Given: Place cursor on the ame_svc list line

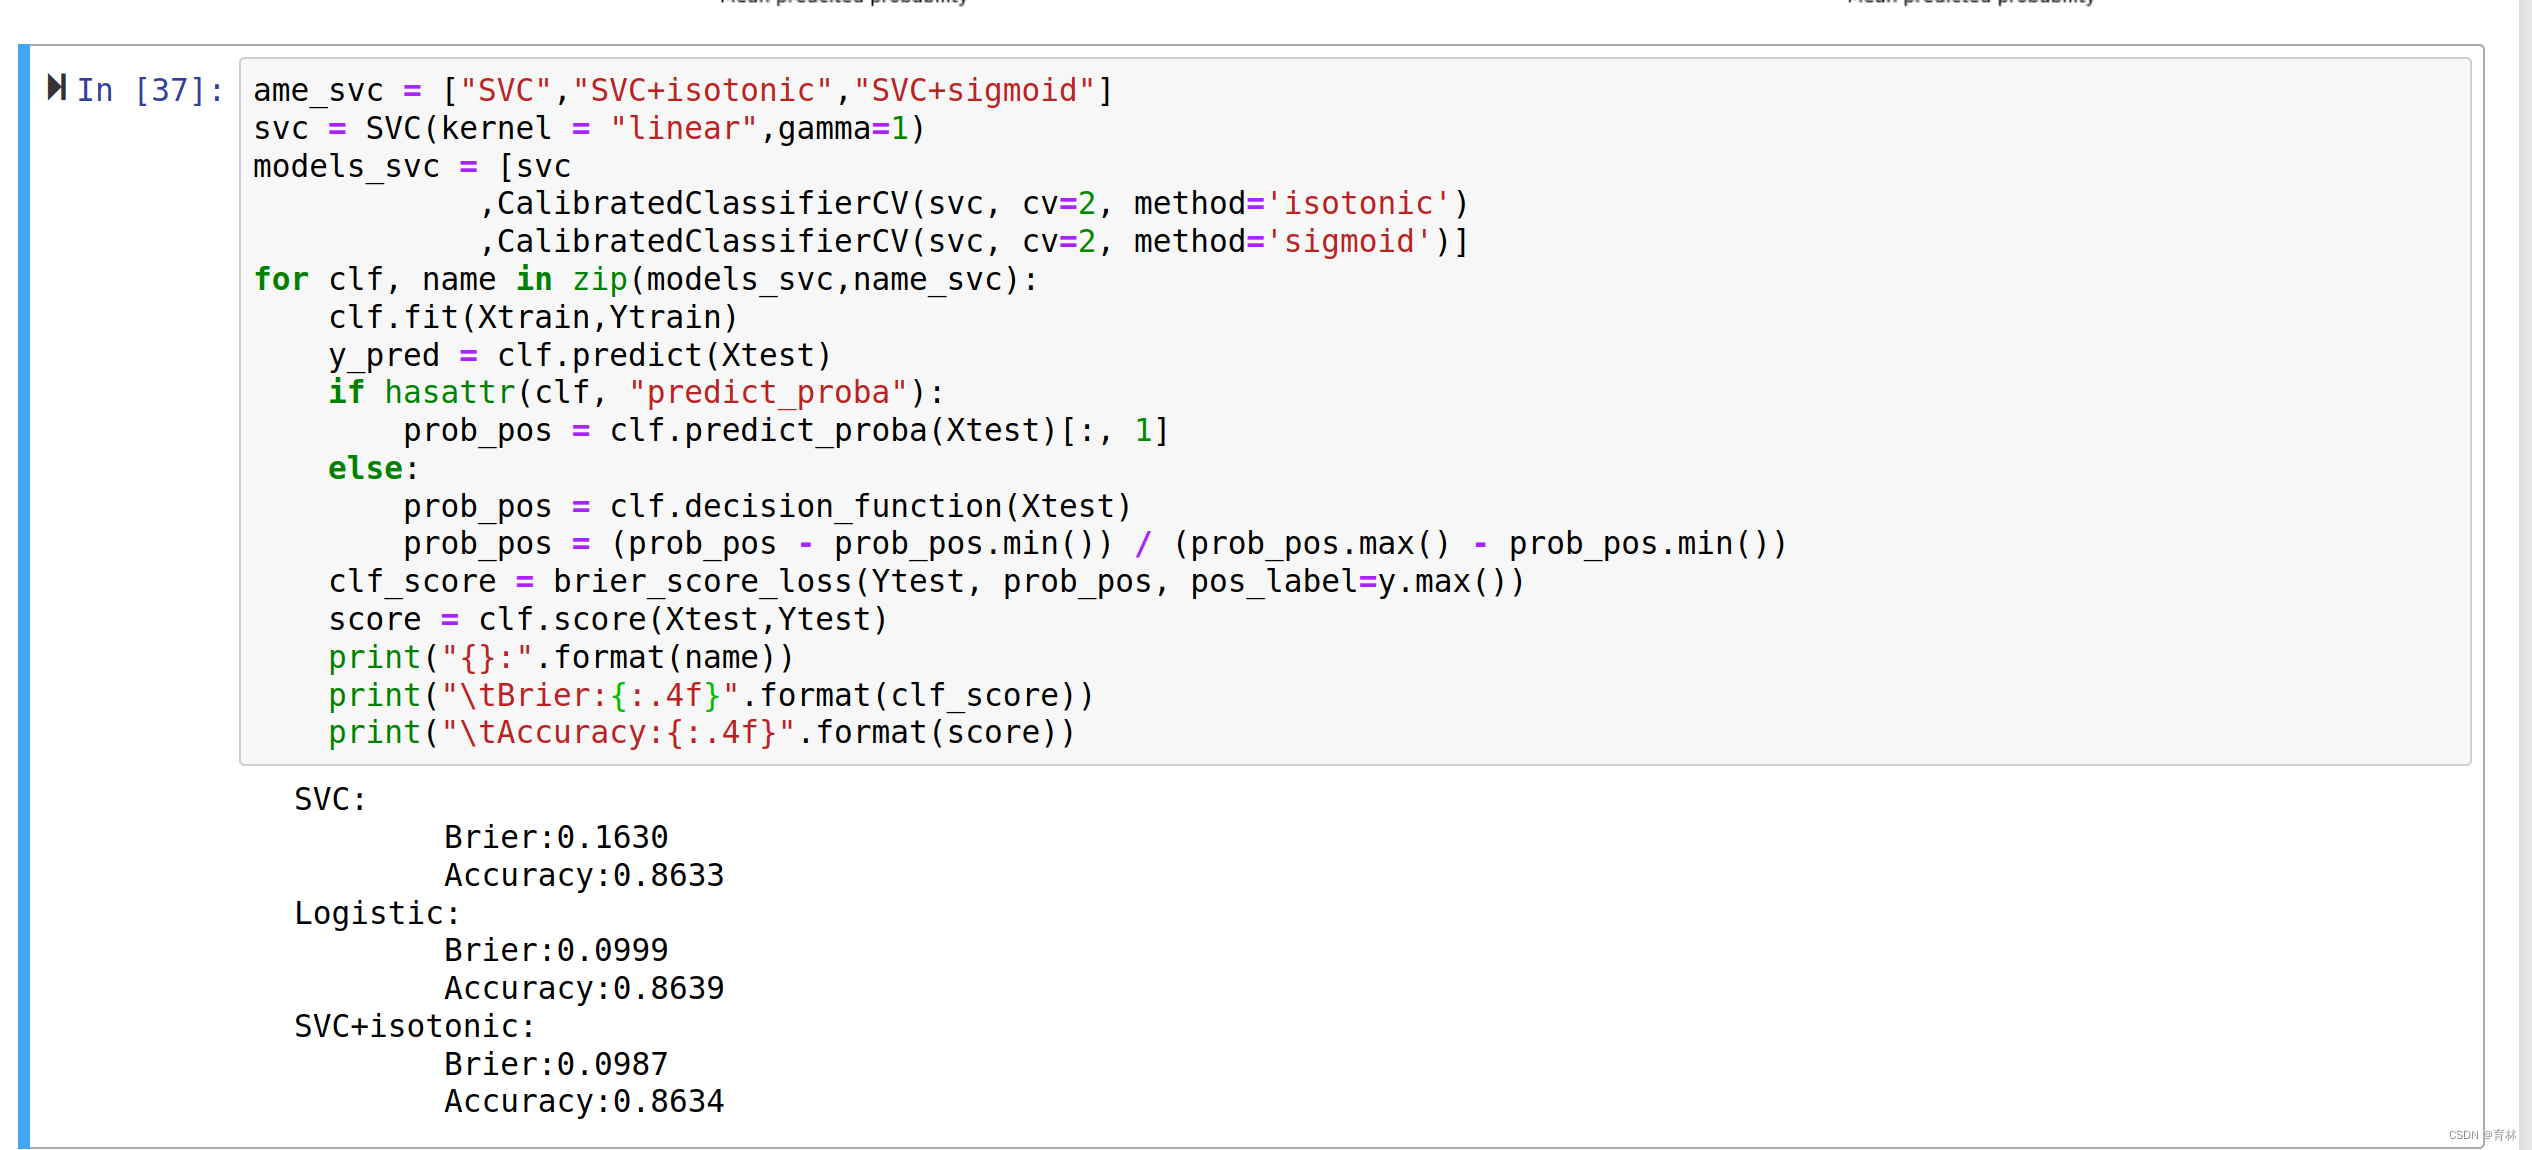Looking at the screenshot, I should tap(682, 91).
